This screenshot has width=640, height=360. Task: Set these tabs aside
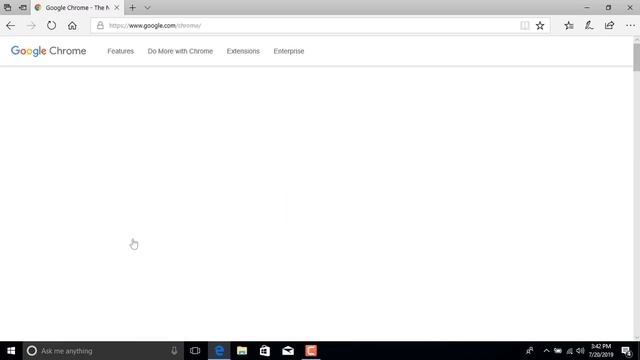point(23,7)
